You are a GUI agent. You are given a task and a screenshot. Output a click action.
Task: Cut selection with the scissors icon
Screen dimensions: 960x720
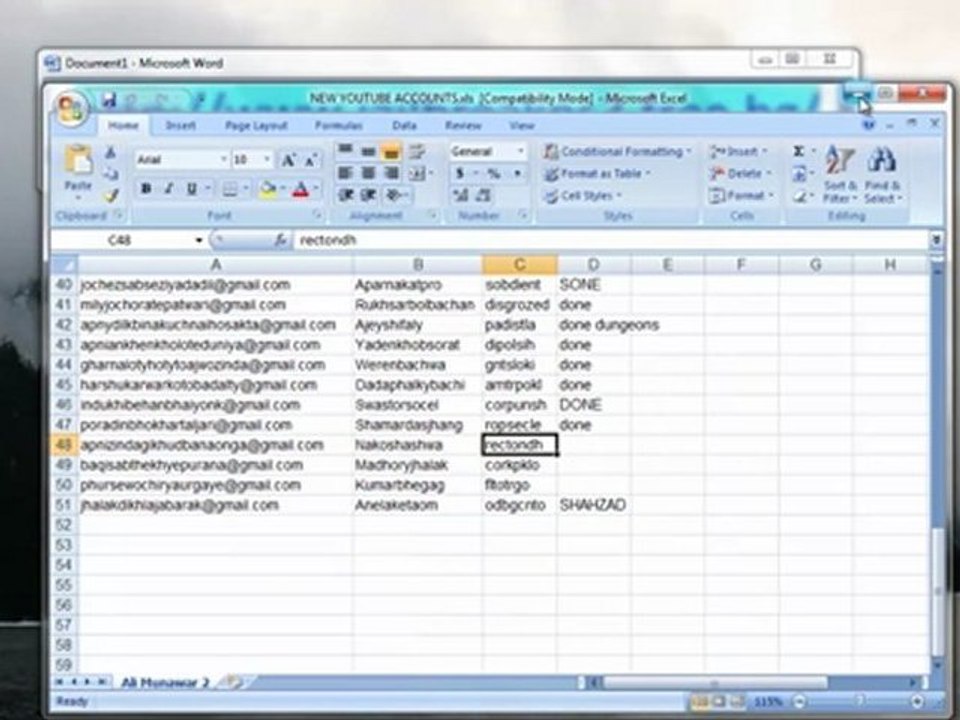pos(111,152)
